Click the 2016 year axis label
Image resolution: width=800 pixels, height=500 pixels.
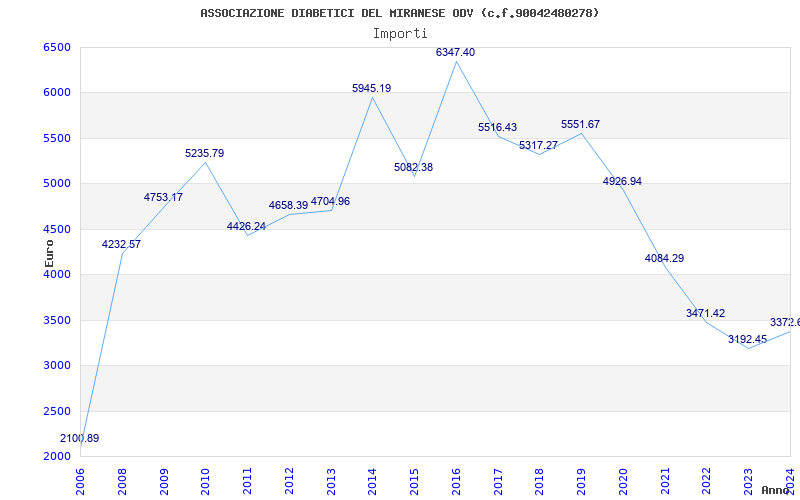click(x=457, y=482)
